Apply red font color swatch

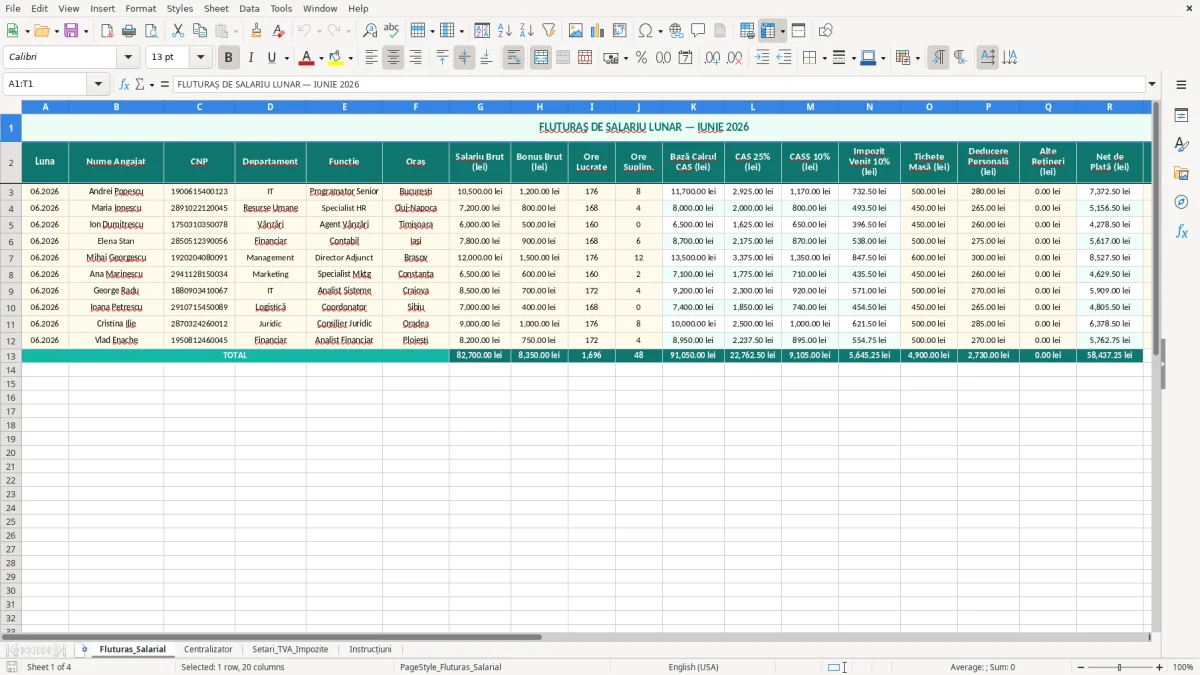click(307, 58)
